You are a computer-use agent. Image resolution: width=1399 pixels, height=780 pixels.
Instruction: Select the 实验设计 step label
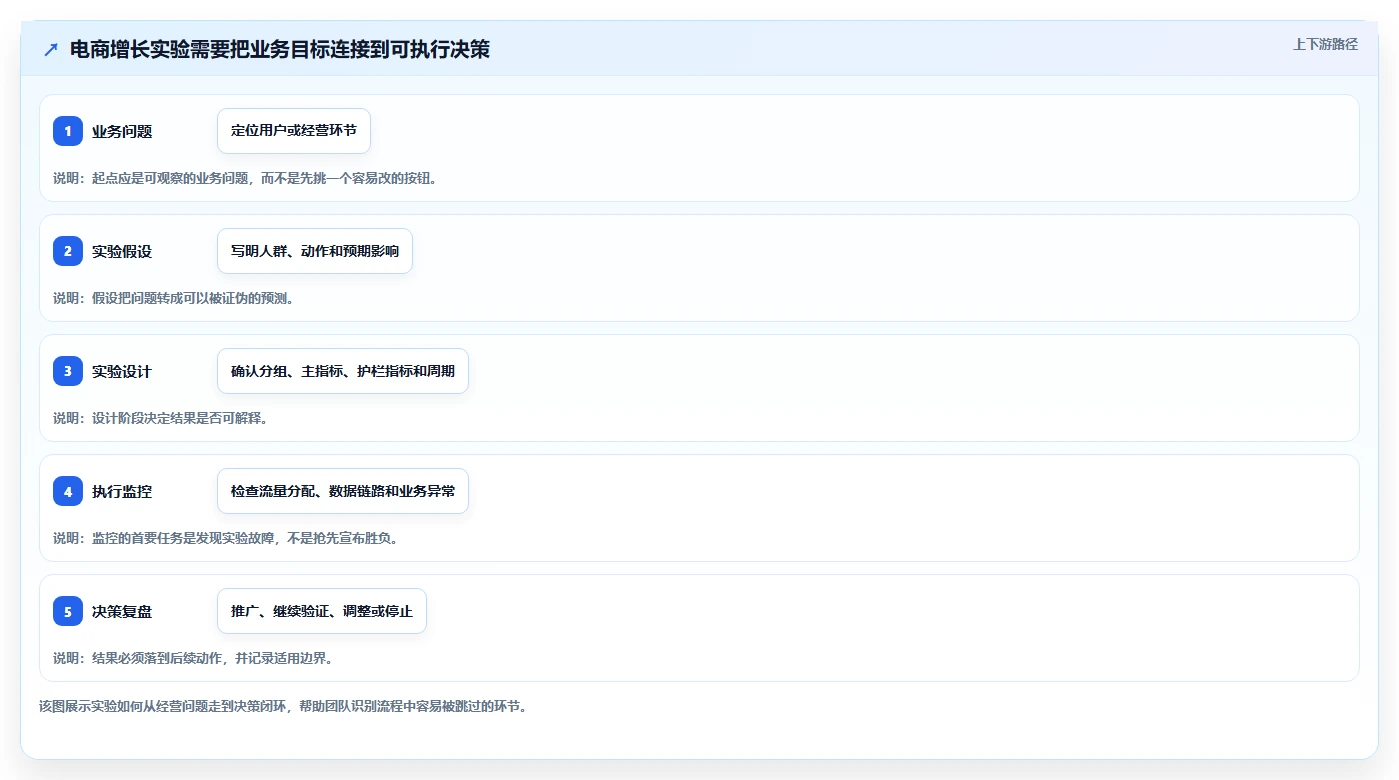click(122, 371)
